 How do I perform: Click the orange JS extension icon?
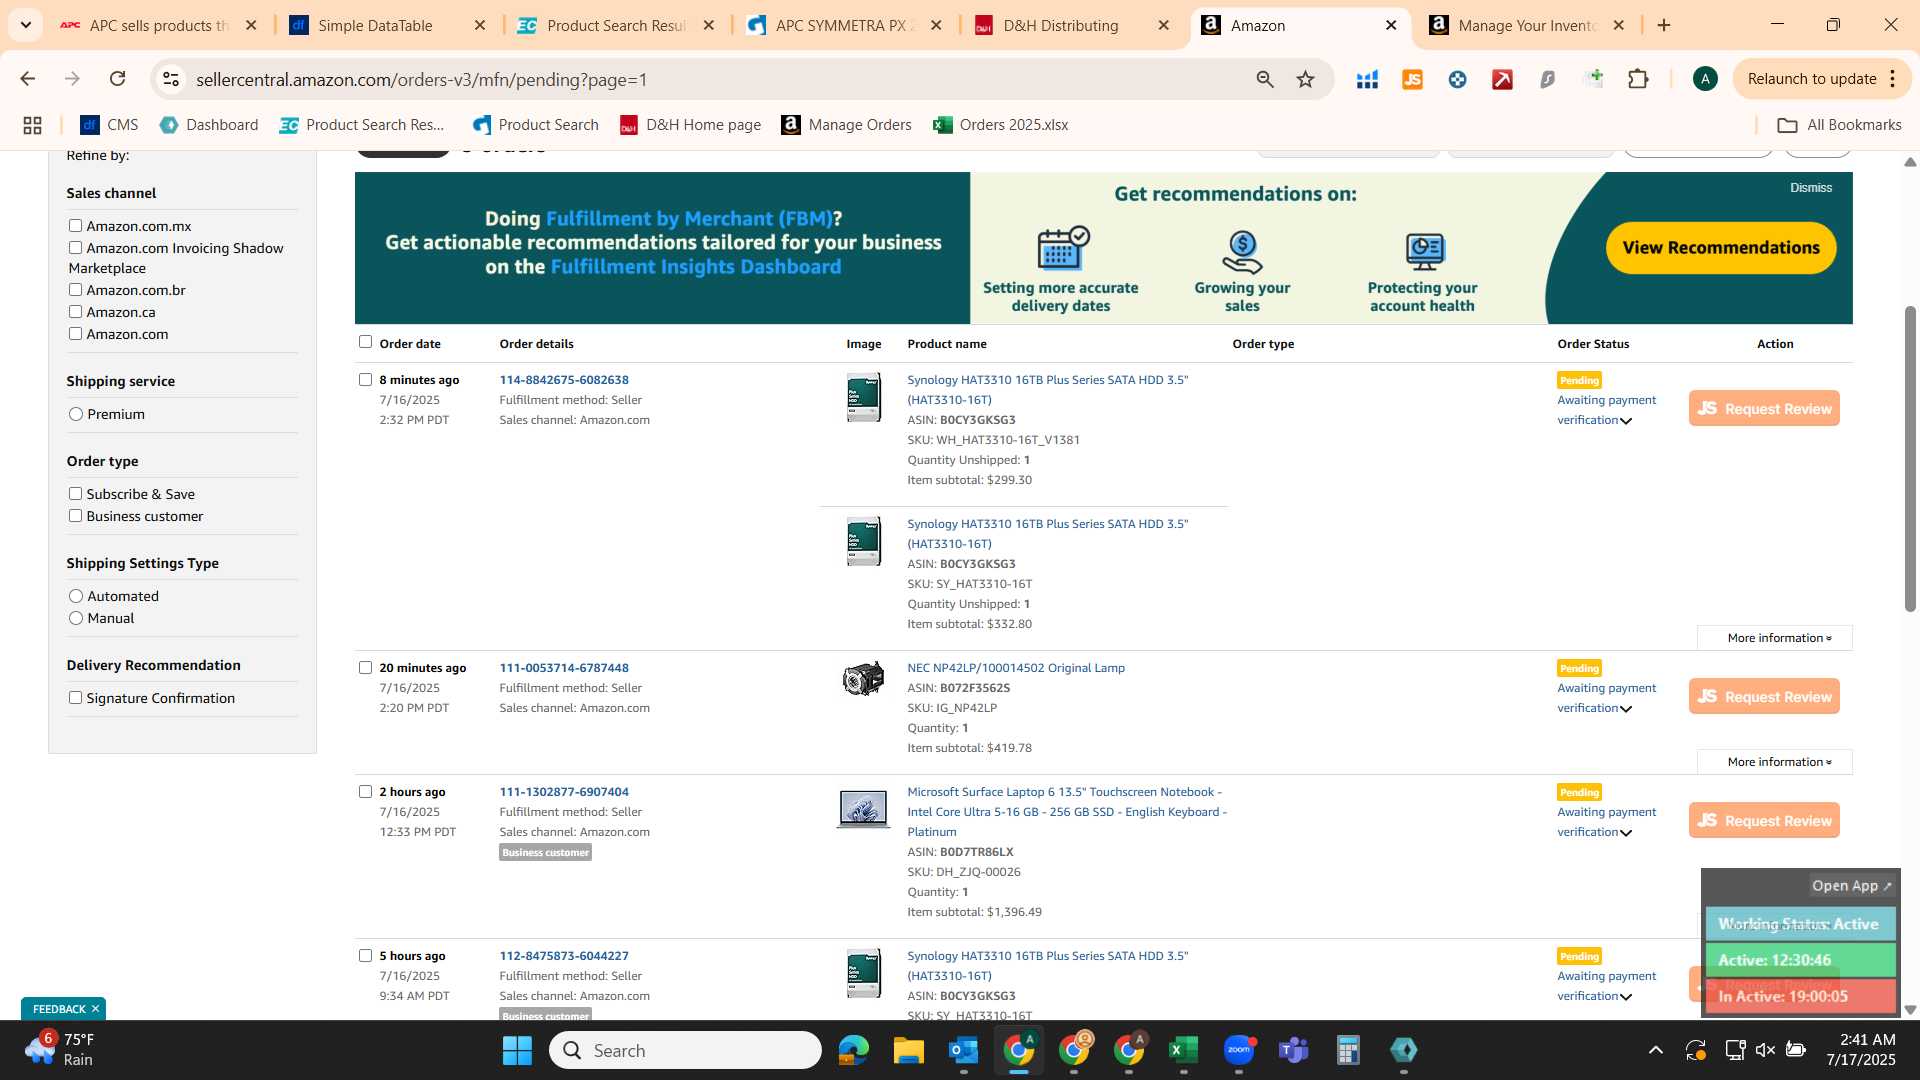(1412, 79)
